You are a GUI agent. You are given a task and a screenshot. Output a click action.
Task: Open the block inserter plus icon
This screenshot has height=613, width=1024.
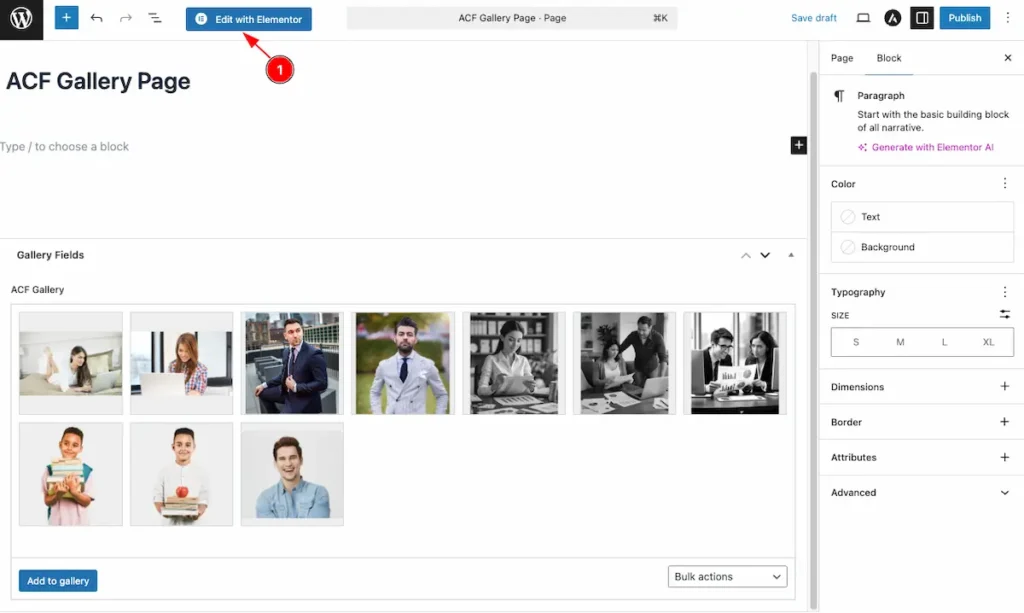coord(66,18)
